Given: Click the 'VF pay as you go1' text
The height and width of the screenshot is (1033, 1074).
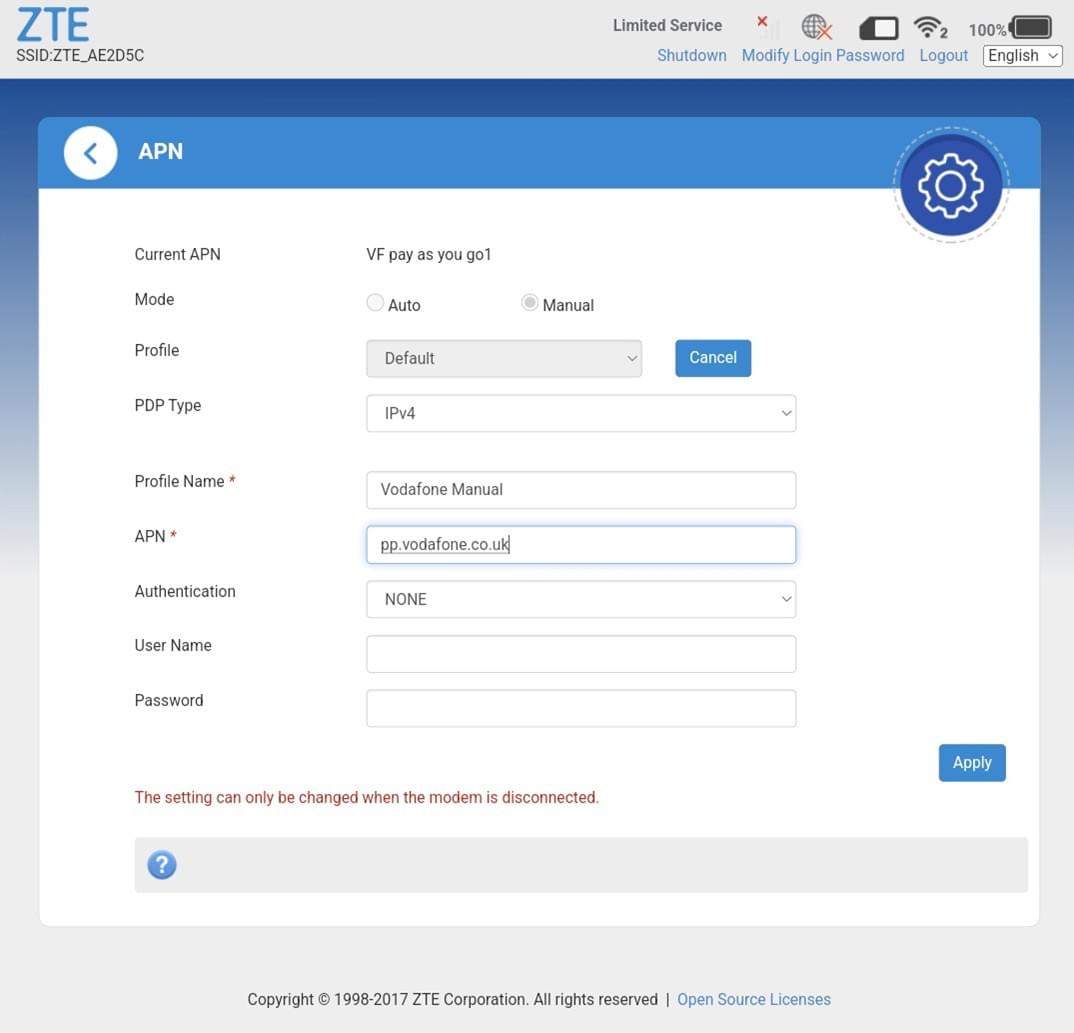Looking at the screenshot, I should coord(429,255).
